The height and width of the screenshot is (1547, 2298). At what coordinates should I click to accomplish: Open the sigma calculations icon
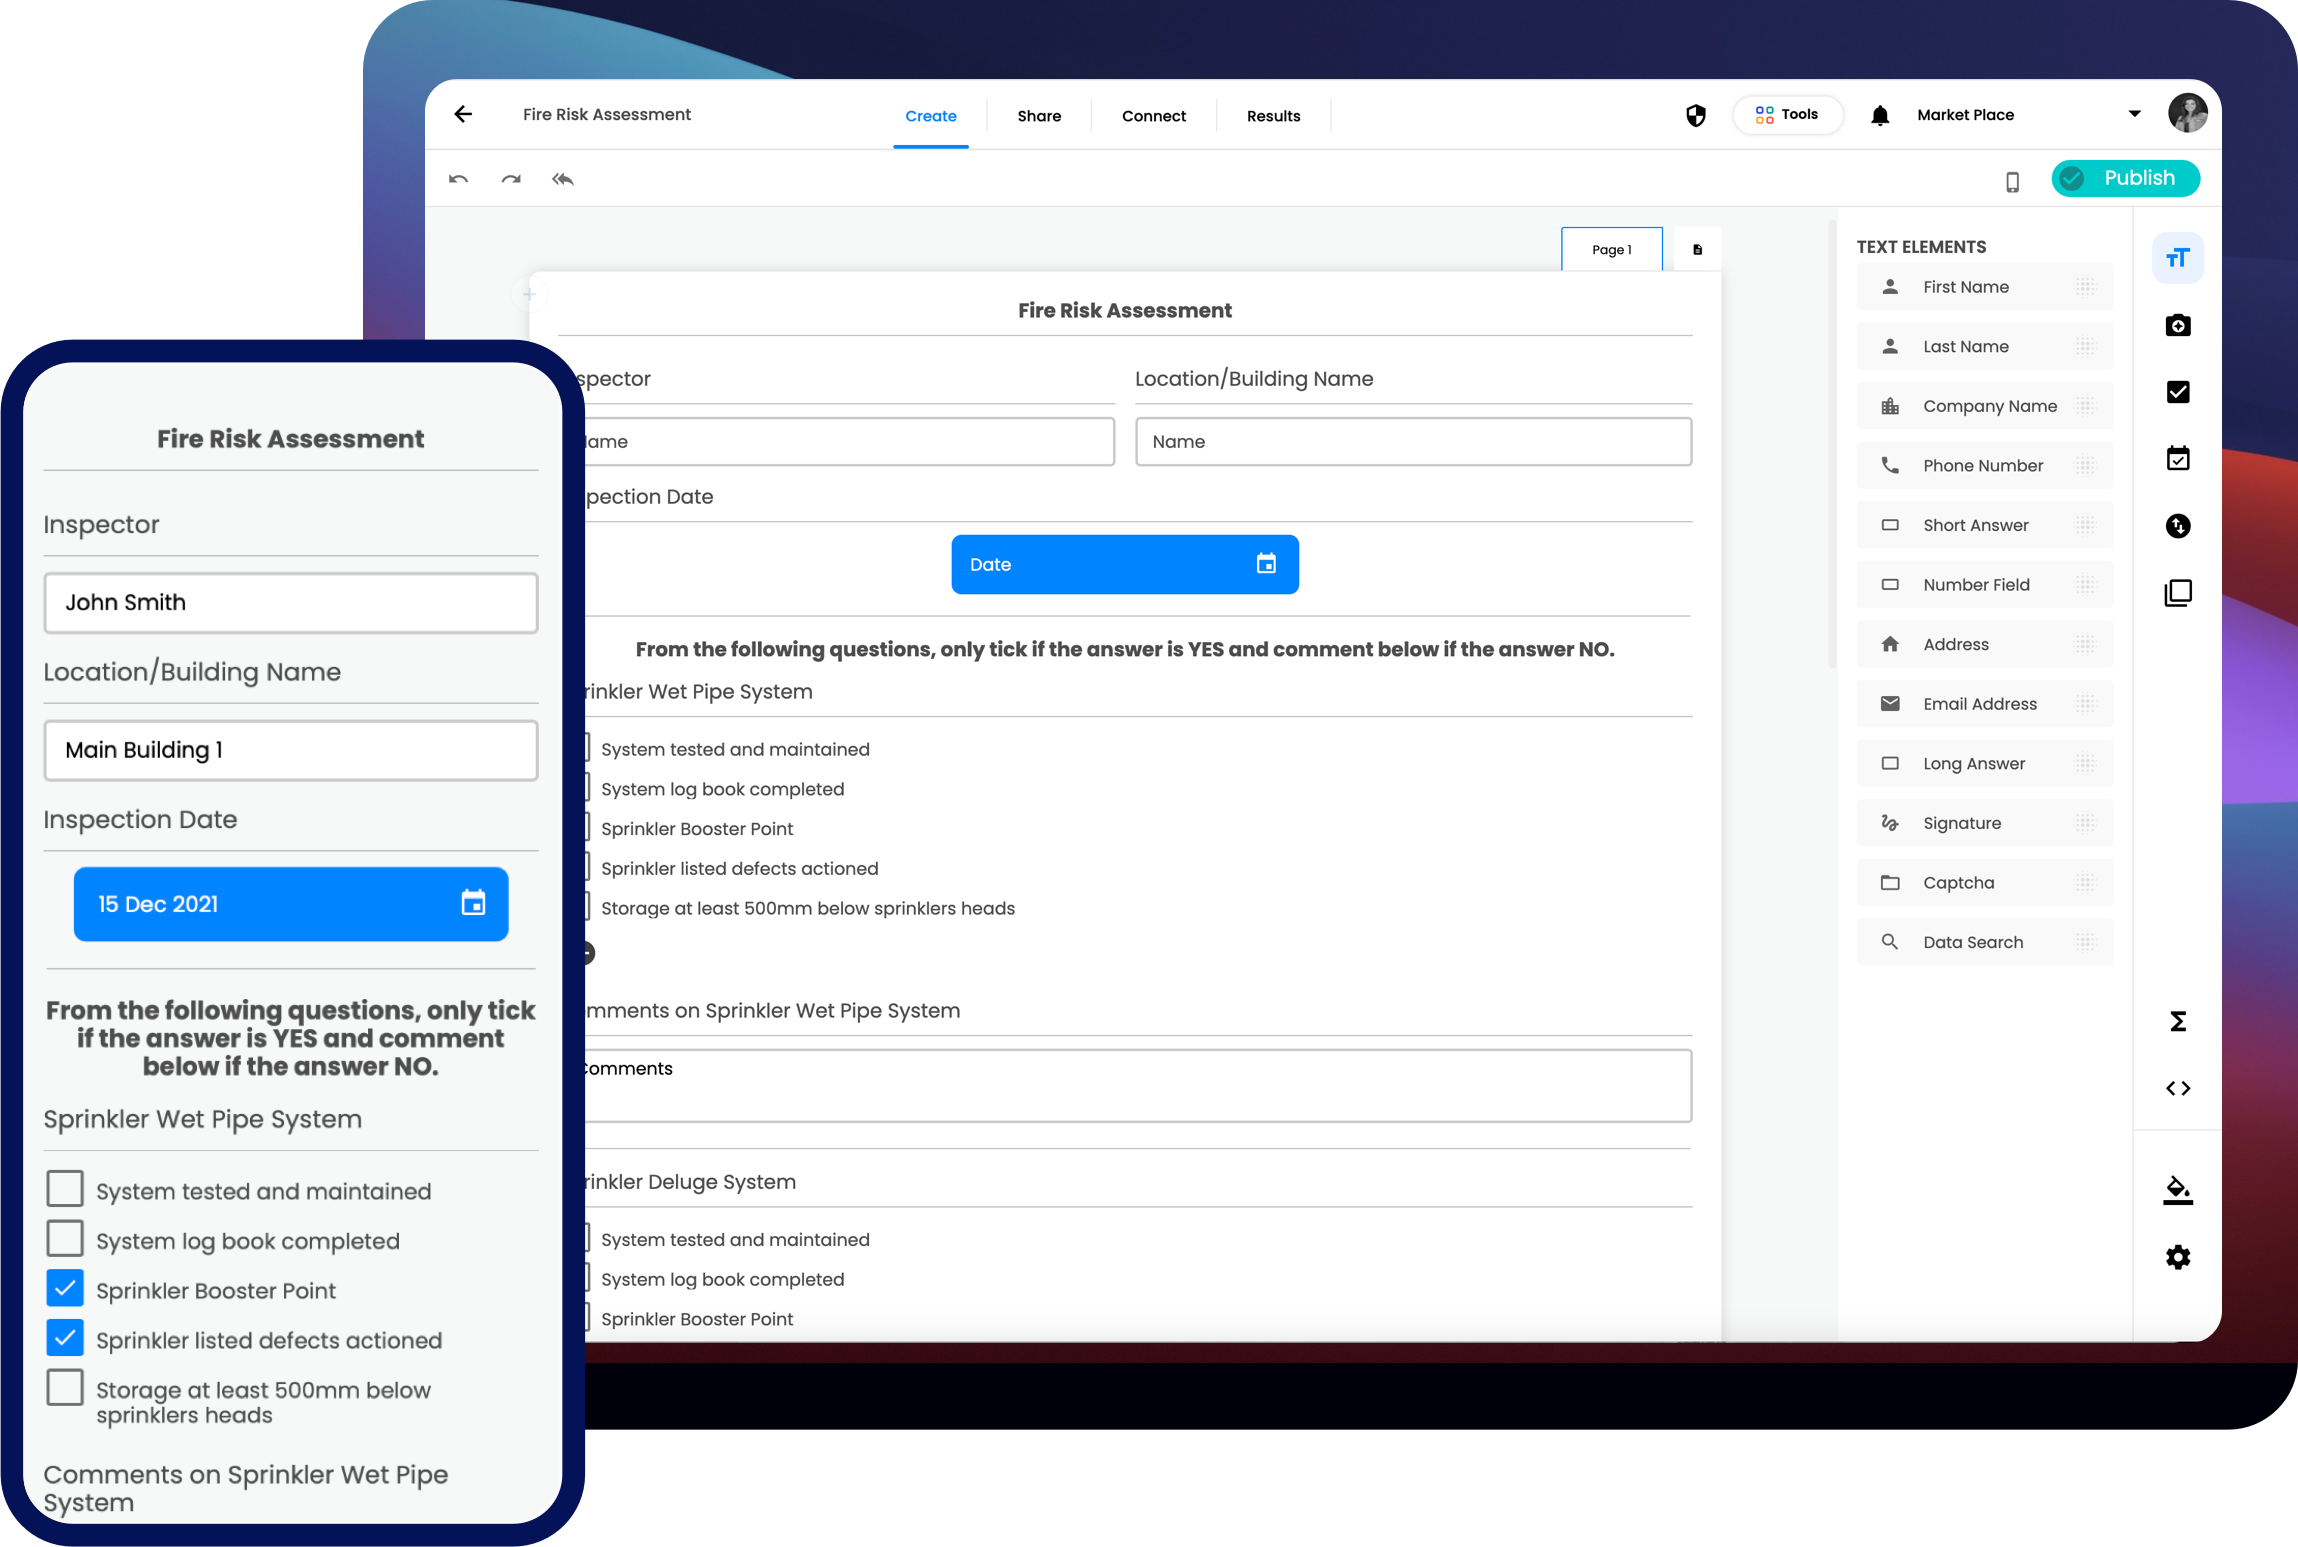2177,1021
